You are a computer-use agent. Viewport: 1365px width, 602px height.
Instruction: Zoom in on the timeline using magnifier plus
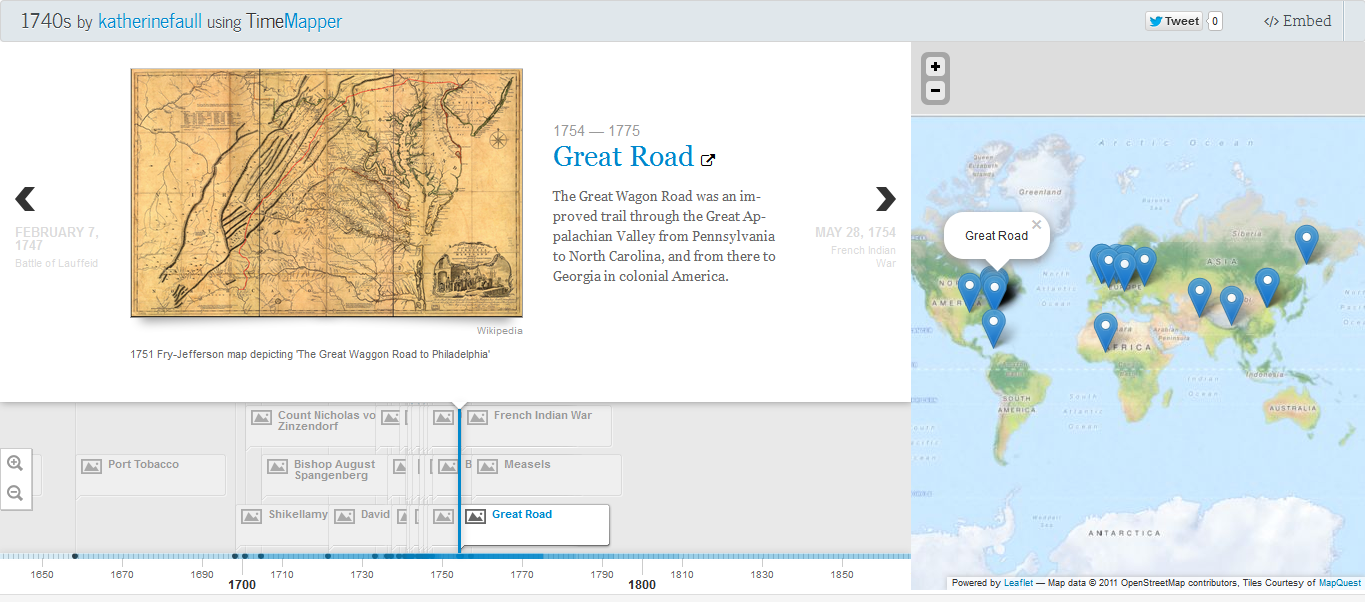[15, 463]
